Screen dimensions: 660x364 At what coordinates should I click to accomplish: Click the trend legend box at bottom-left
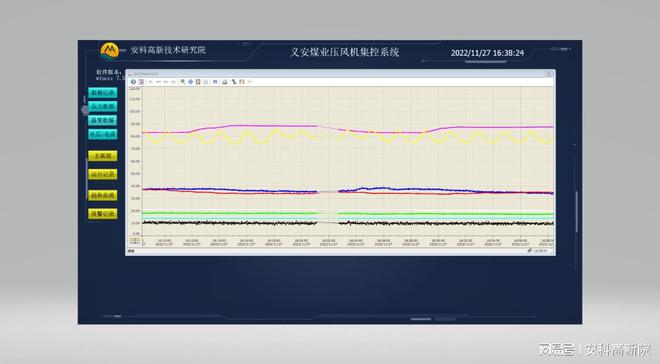click(135, 241)
